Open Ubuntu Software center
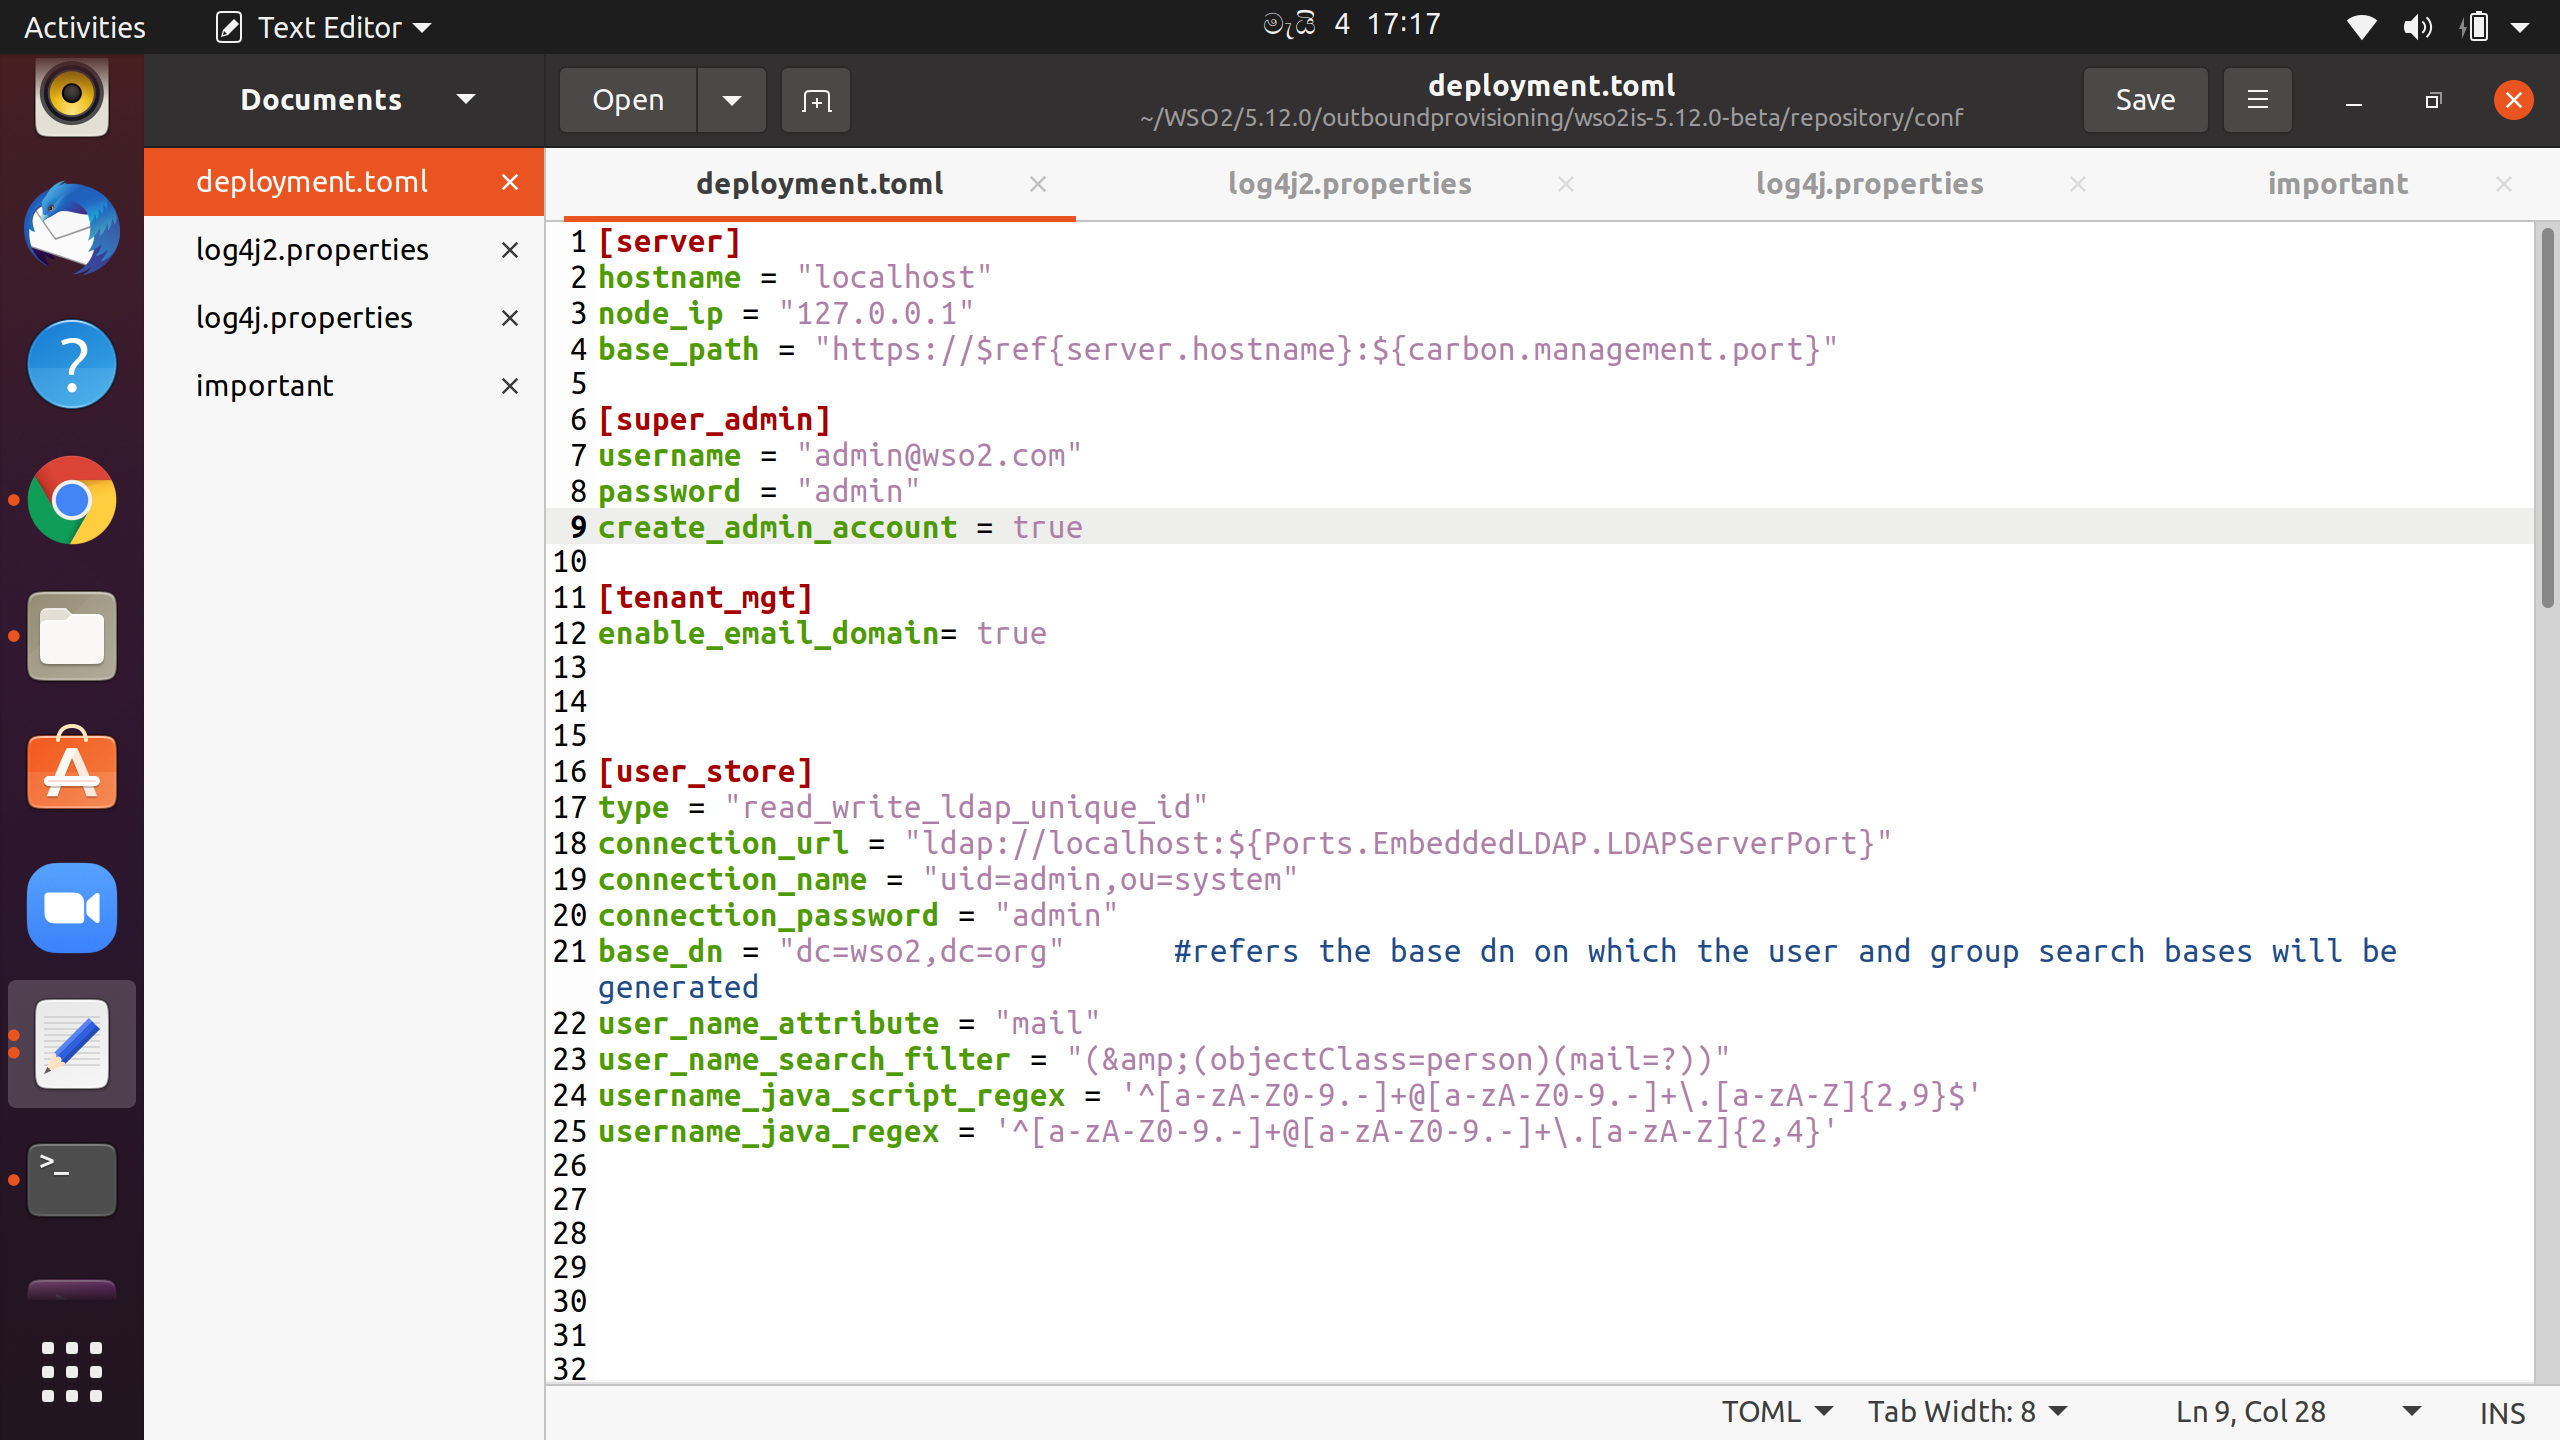The image size is (2560, 1440). click(x=71, y=771)
